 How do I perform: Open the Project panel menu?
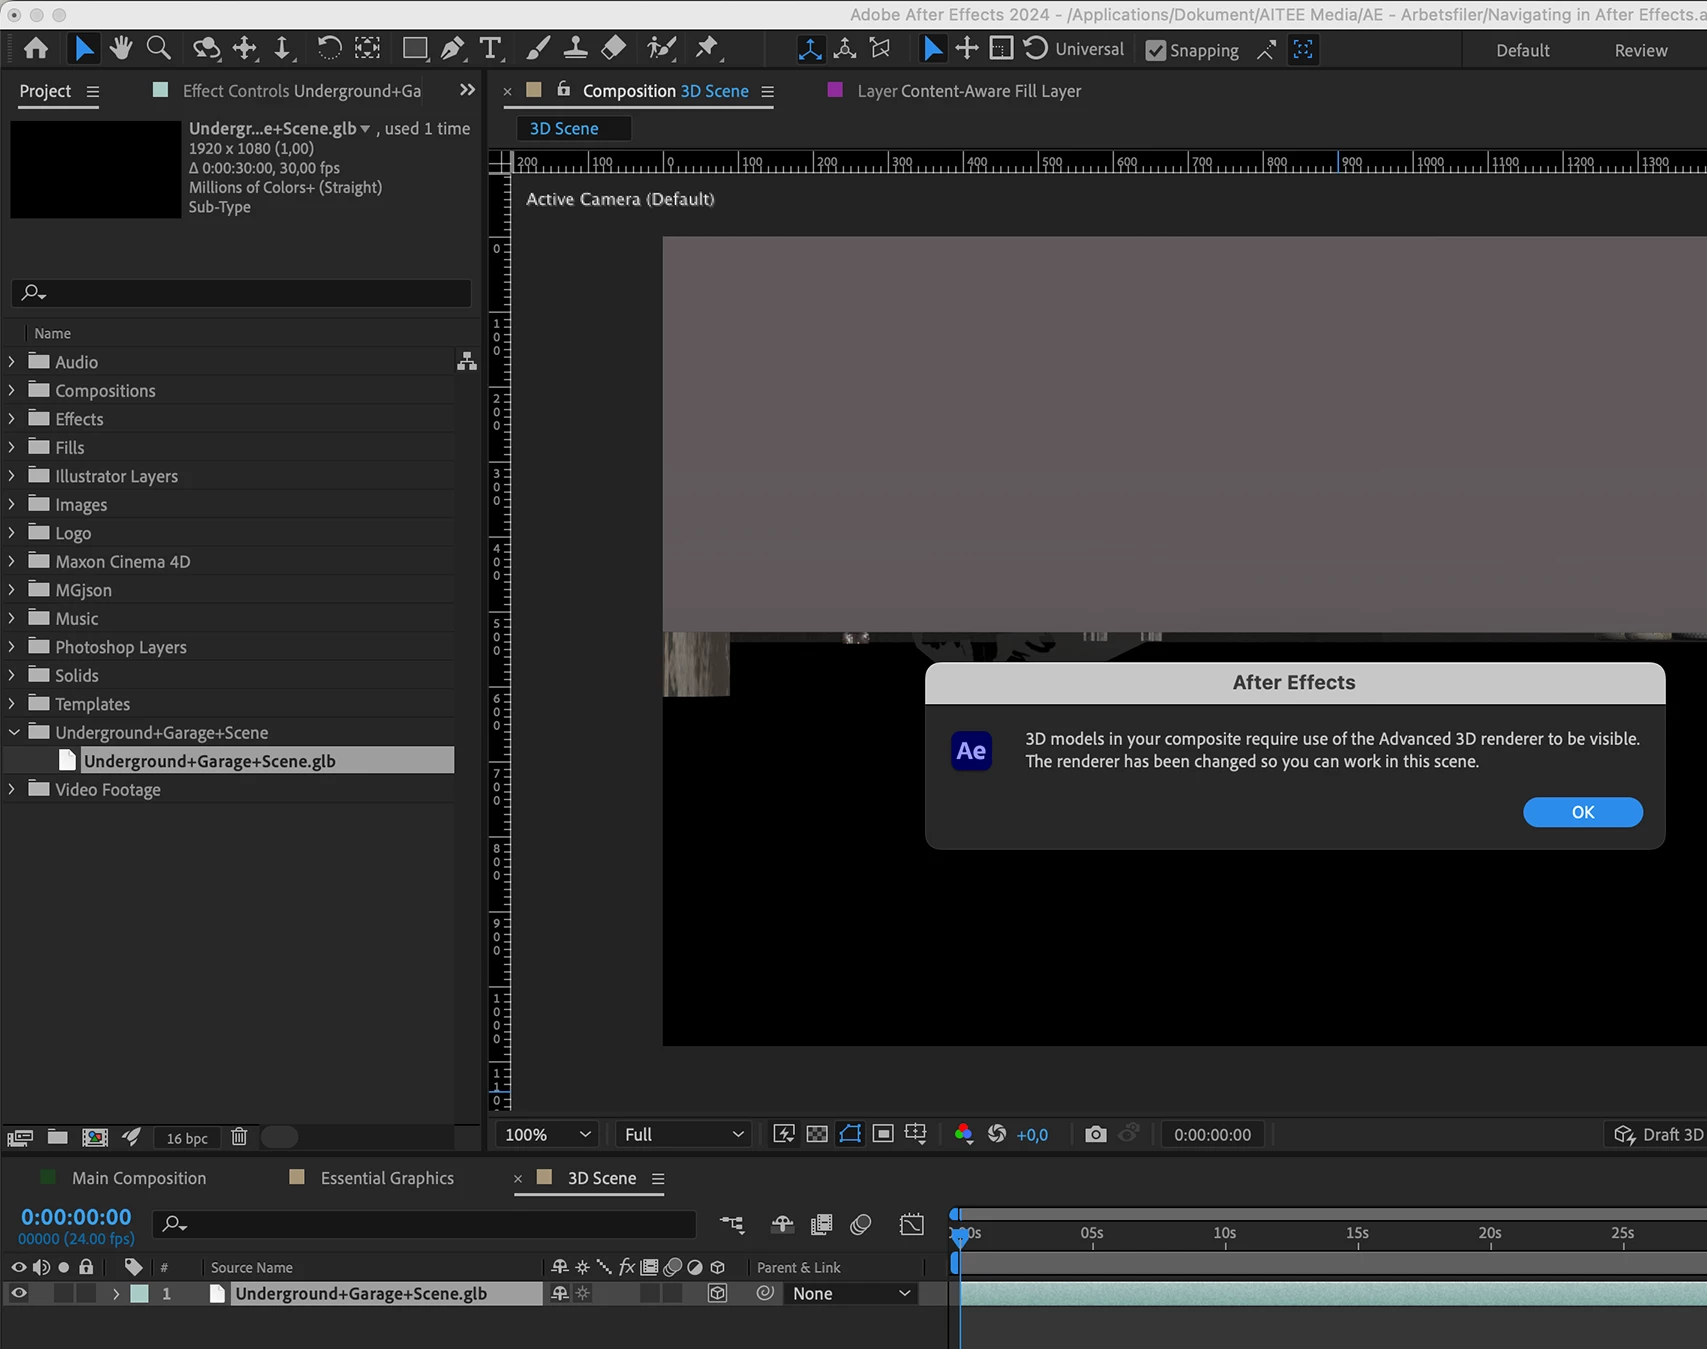[93, 91]
